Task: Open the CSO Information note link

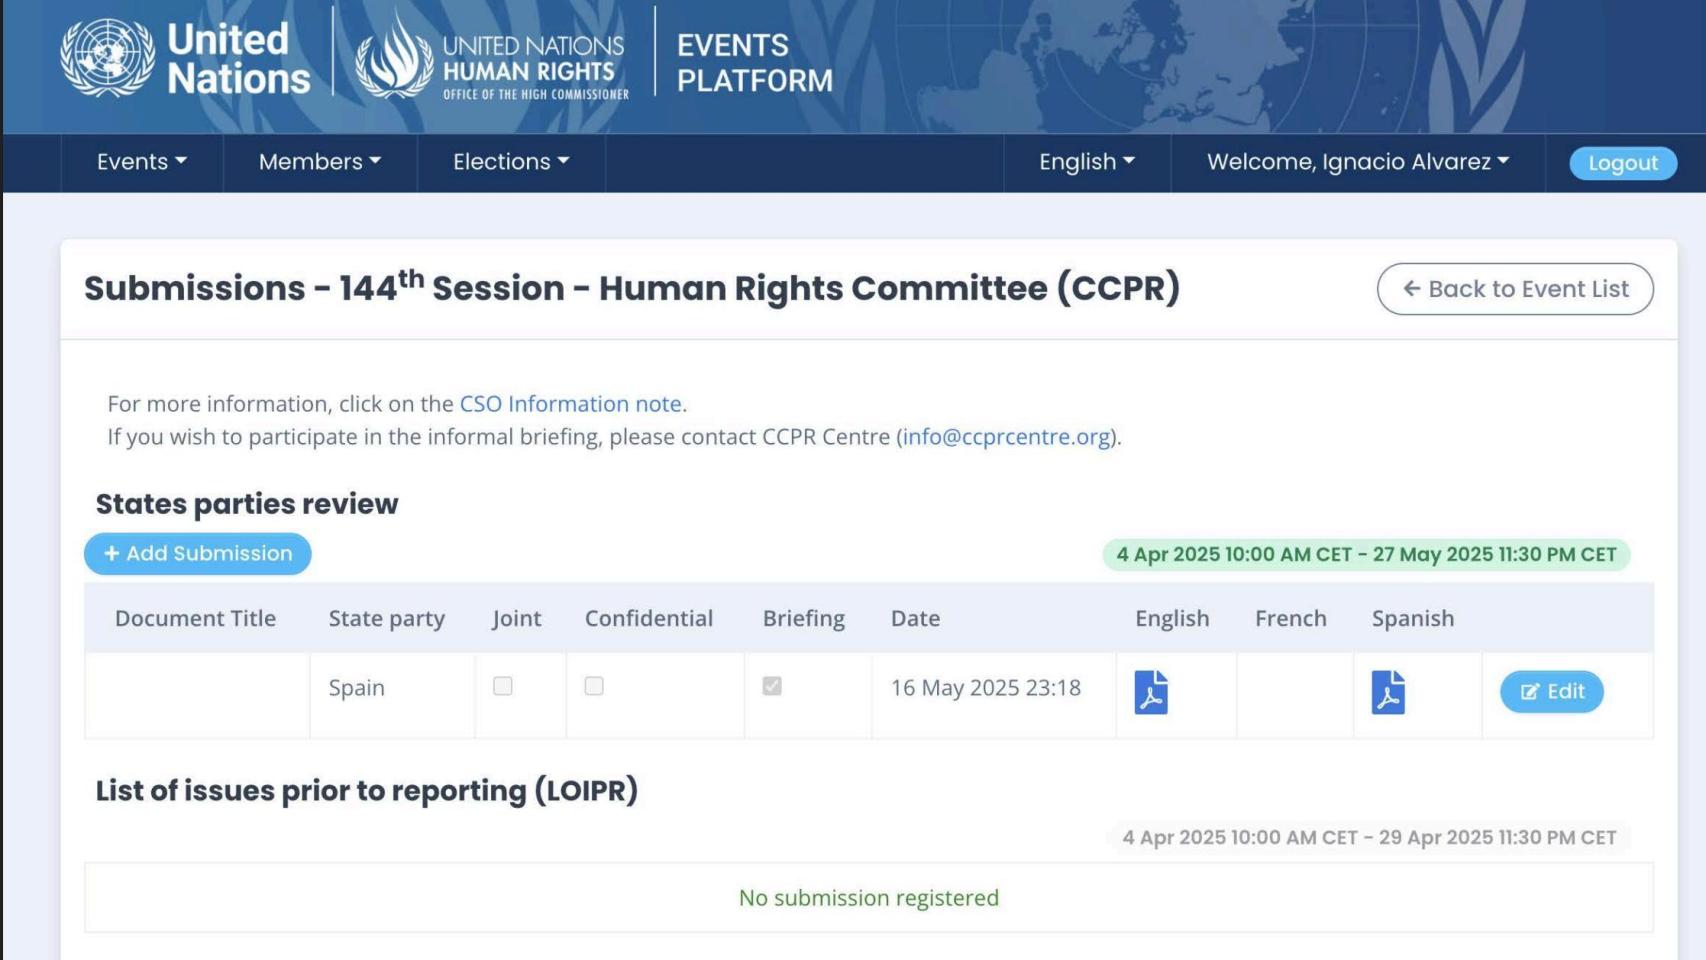Action: tap(570, 404)
